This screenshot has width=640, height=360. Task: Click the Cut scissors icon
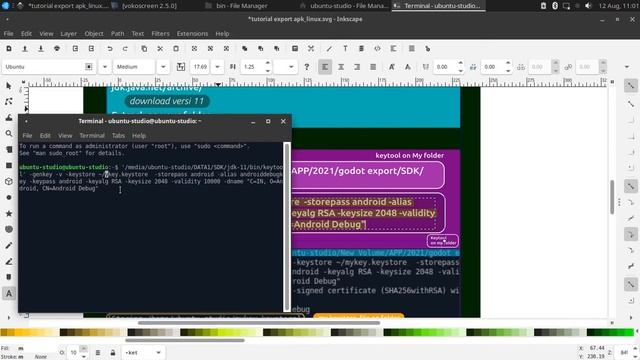tap(160, 49)
